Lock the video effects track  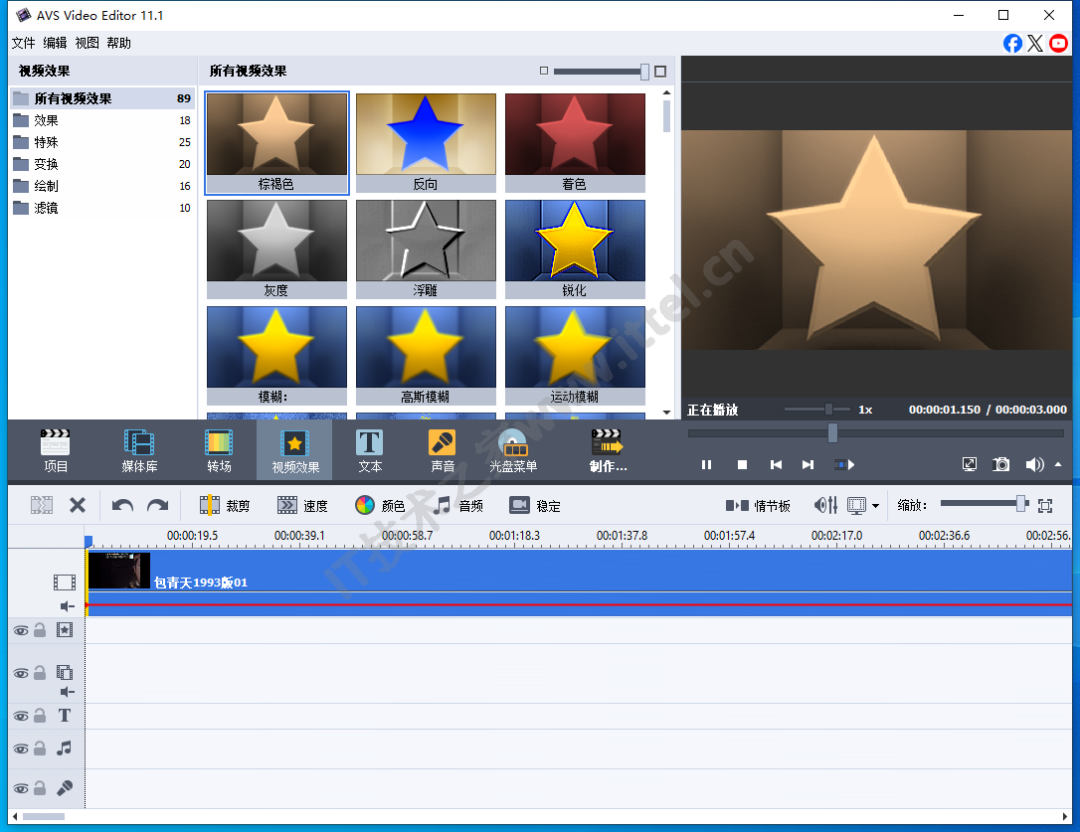click(x=40, y=630)
